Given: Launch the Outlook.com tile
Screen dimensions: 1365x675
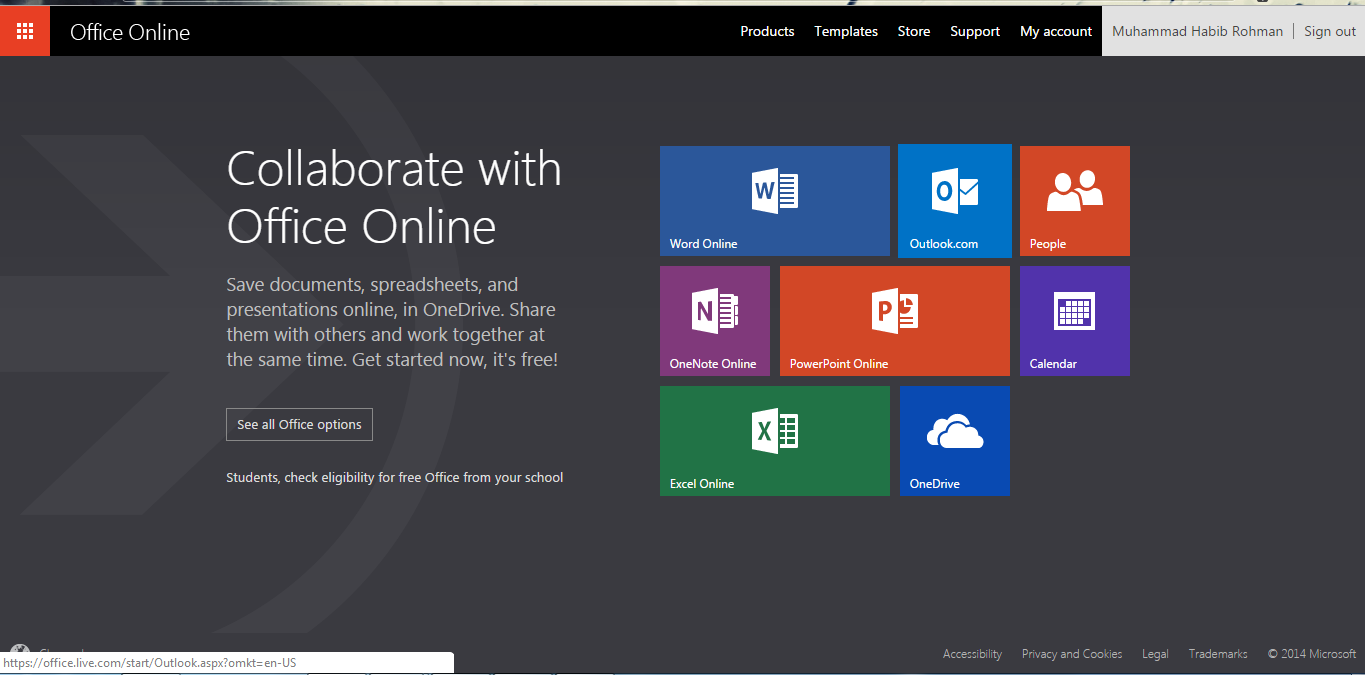Looking at the screenshot, I should click(x=955, y=201).
